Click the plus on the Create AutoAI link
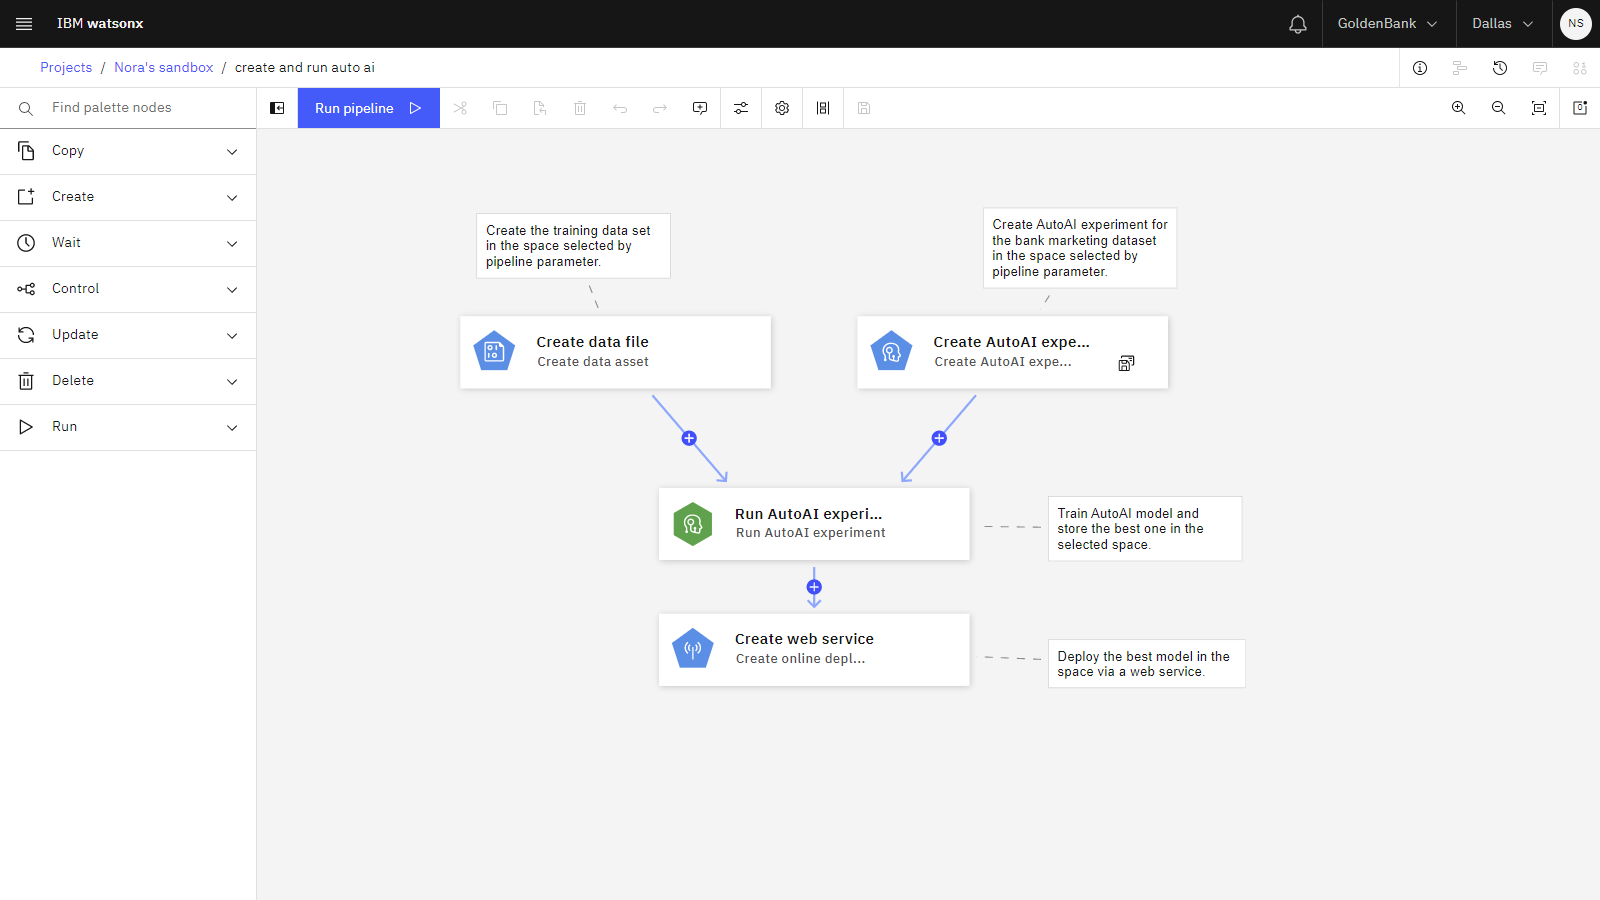This screenshot has height=900, width=1600. (939, 438)
